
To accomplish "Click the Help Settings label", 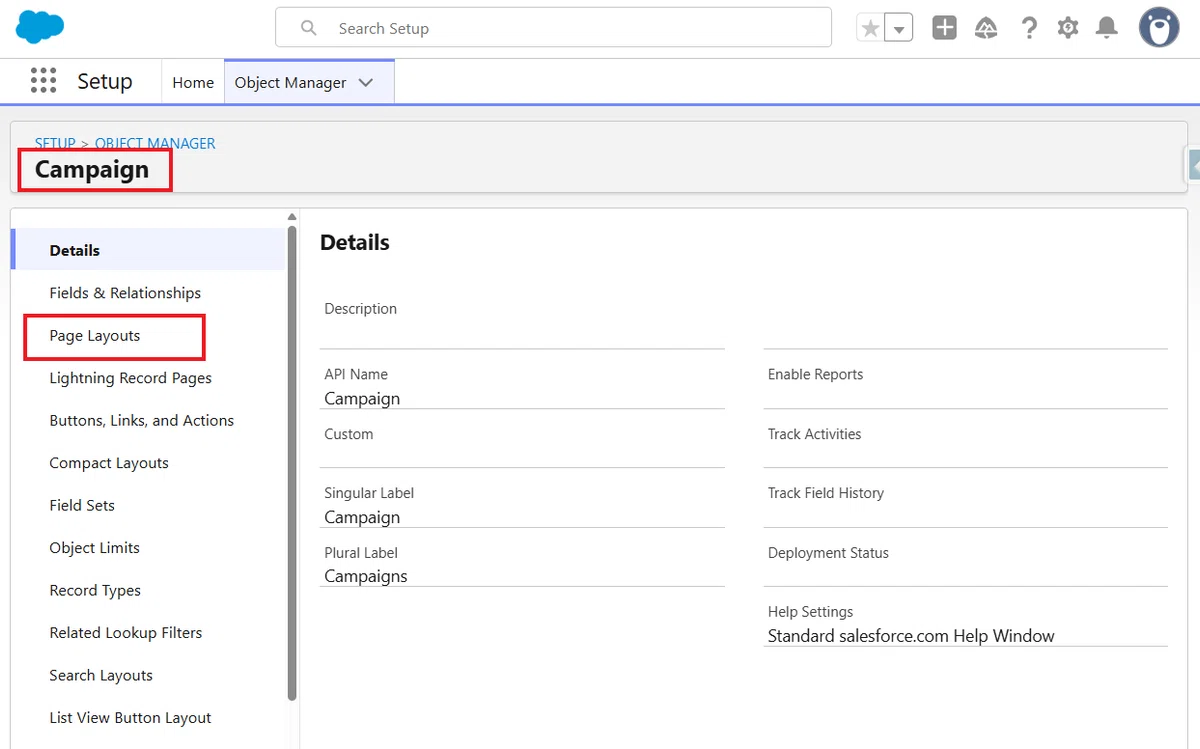I will coord(811,612).
